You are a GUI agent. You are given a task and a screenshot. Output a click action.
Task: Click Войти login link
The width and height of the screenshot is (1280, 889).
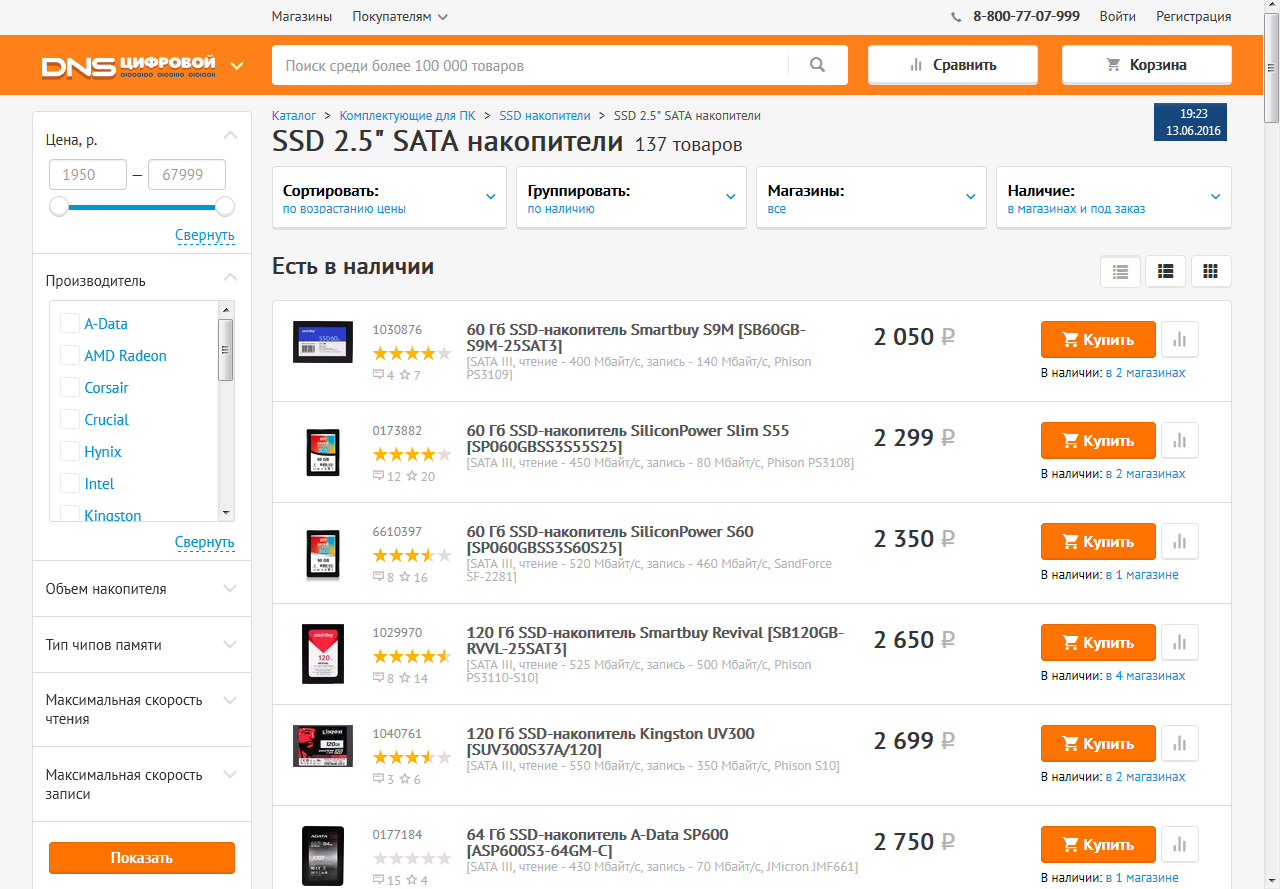tap(1117, 16)
